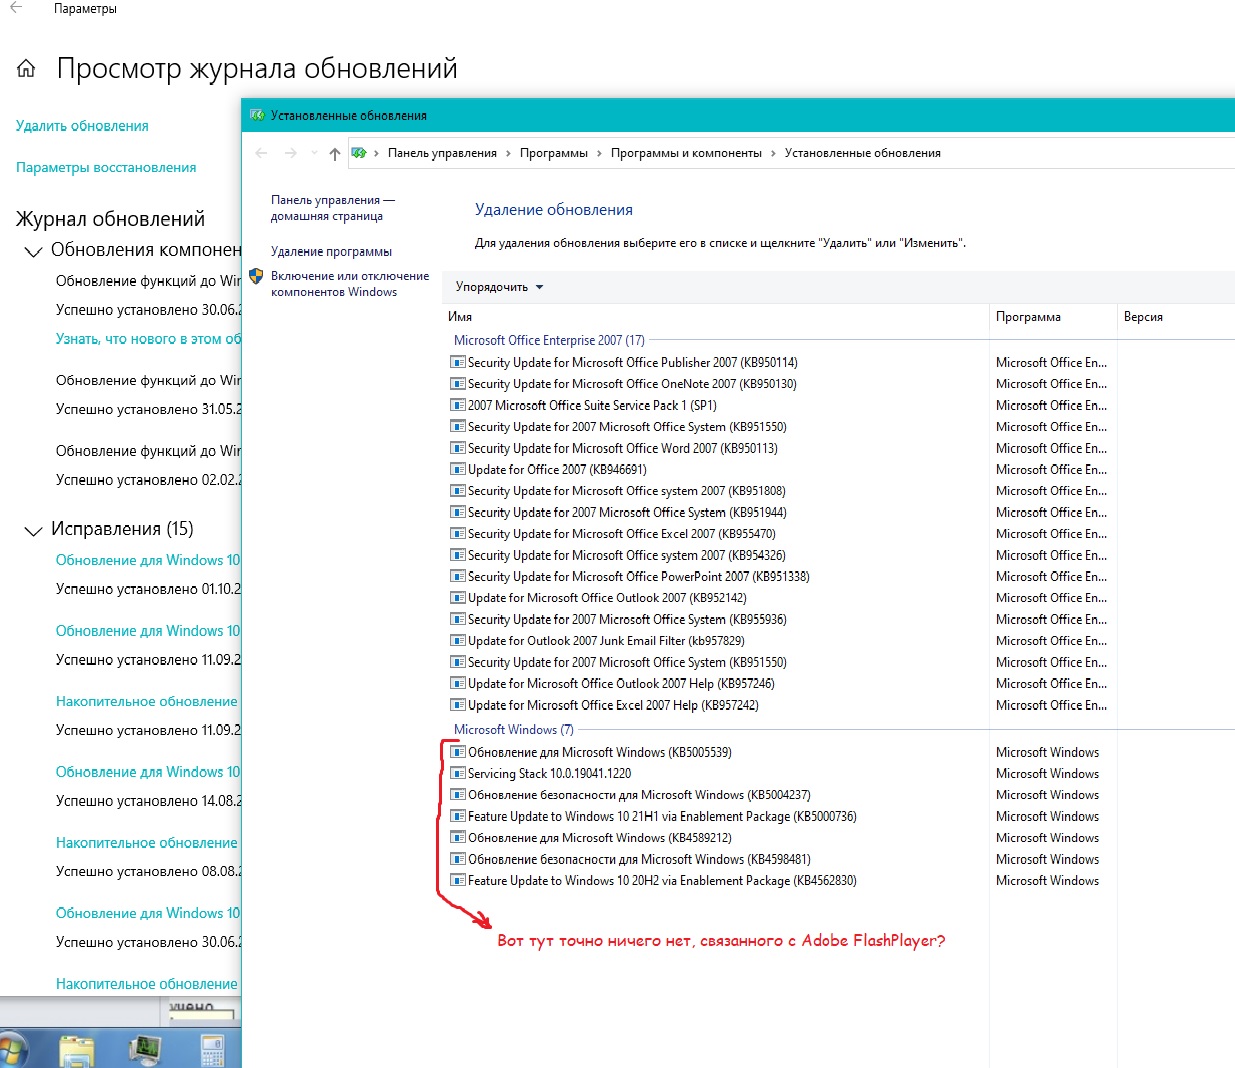Viewport: 1235px width, 1068px height.
Task: Open Узнать, что нового link
Action: 148,339
